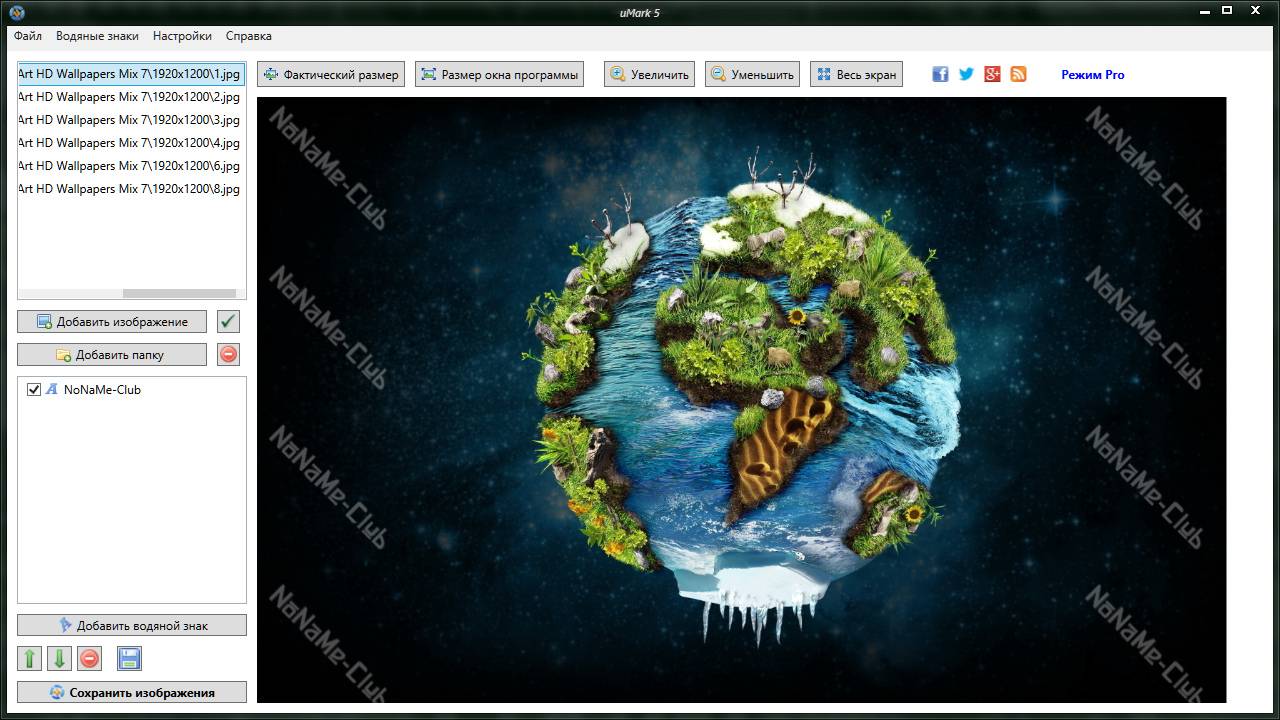Screen dimensions: 1280x720
Task: Select the 1920x1200\3.jpg file row
Action: pos(131,120)
